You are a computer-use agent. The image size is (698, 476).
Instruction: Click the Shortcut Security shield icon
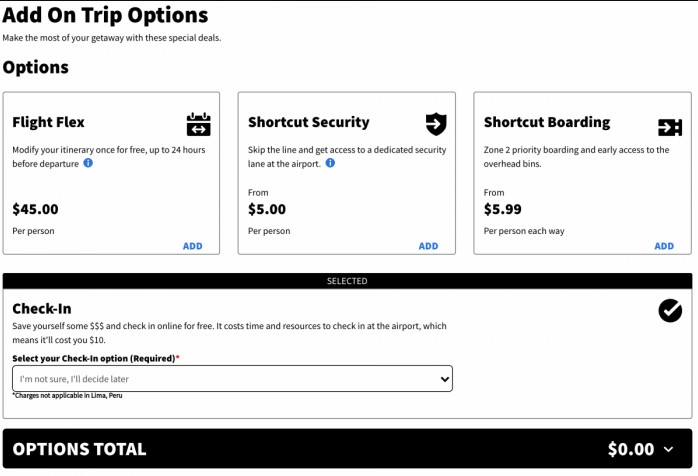point(435,124)
